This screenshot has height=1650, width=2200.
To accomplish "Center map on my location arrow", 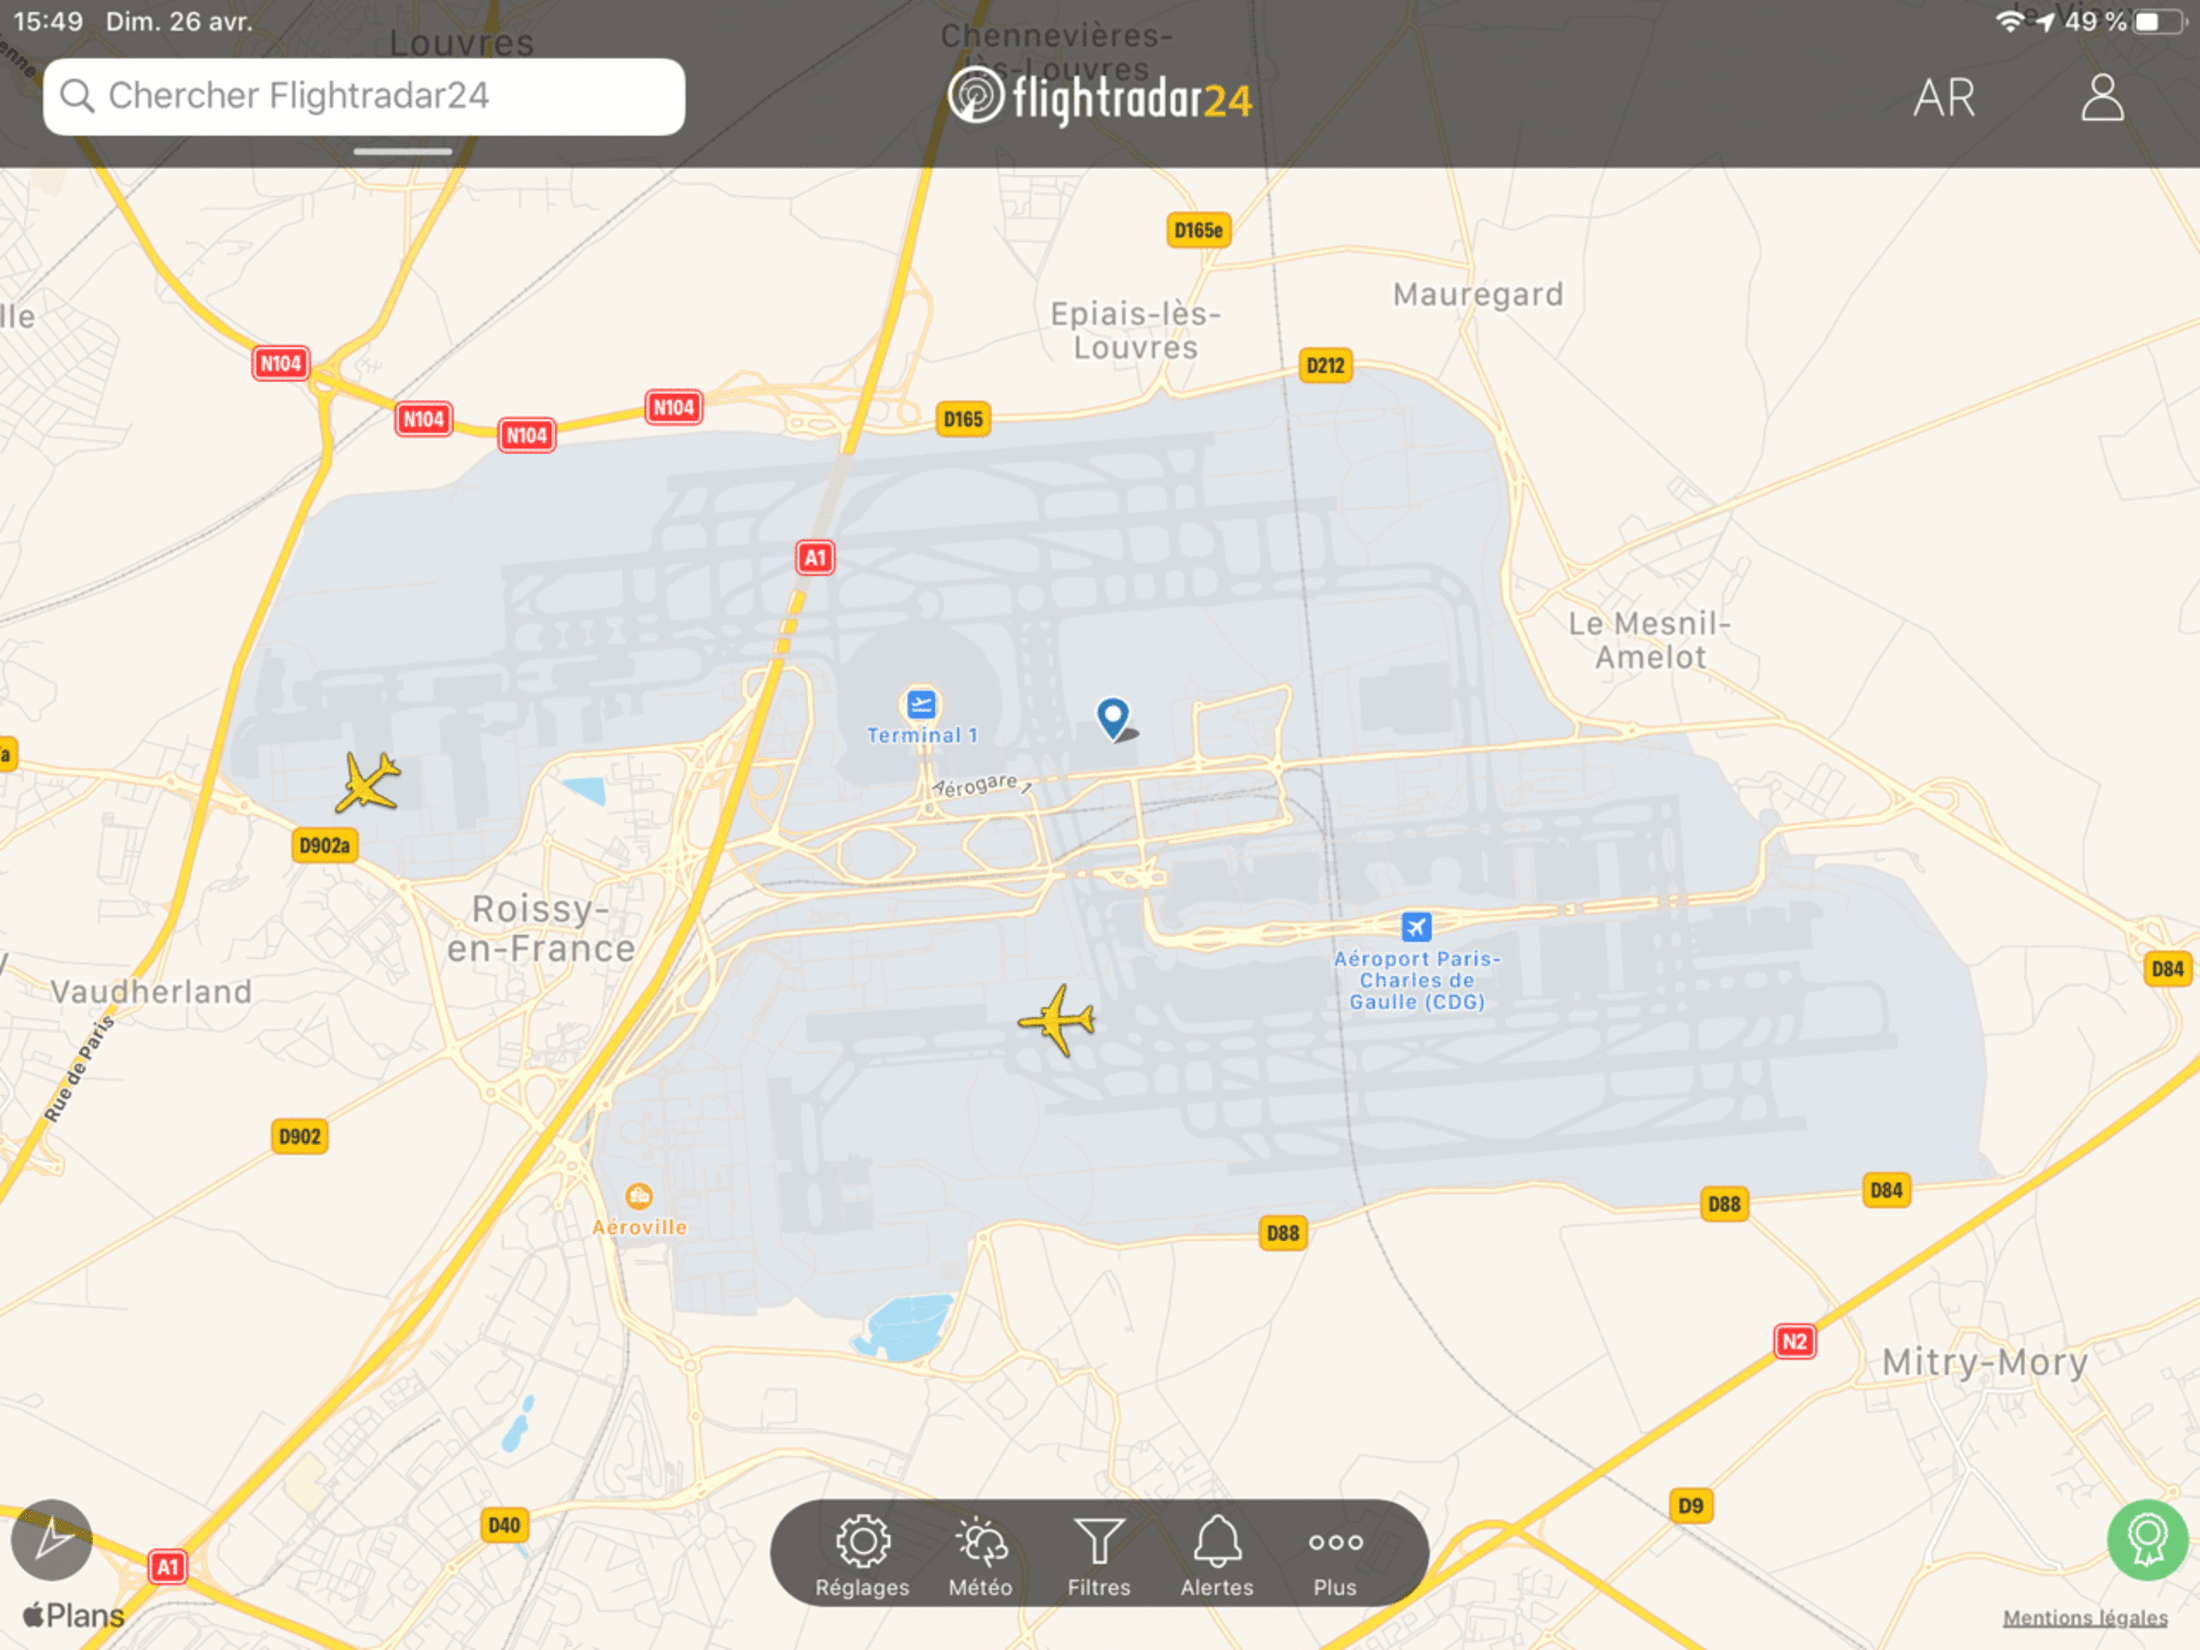I will (52, 1539).
